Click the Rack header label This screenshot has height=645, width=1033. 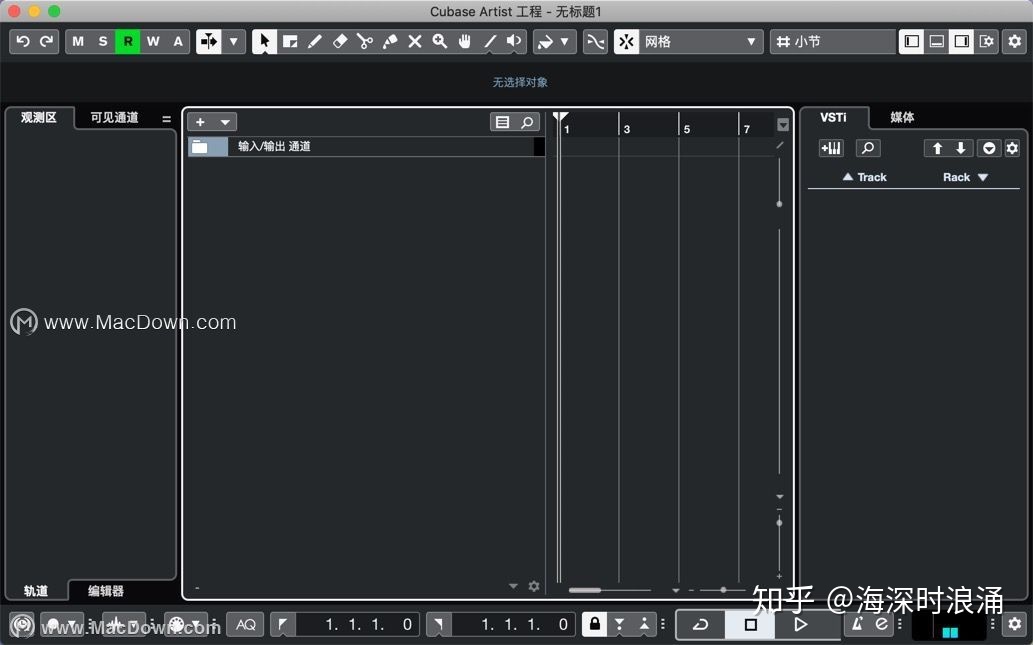coord(956,177)
